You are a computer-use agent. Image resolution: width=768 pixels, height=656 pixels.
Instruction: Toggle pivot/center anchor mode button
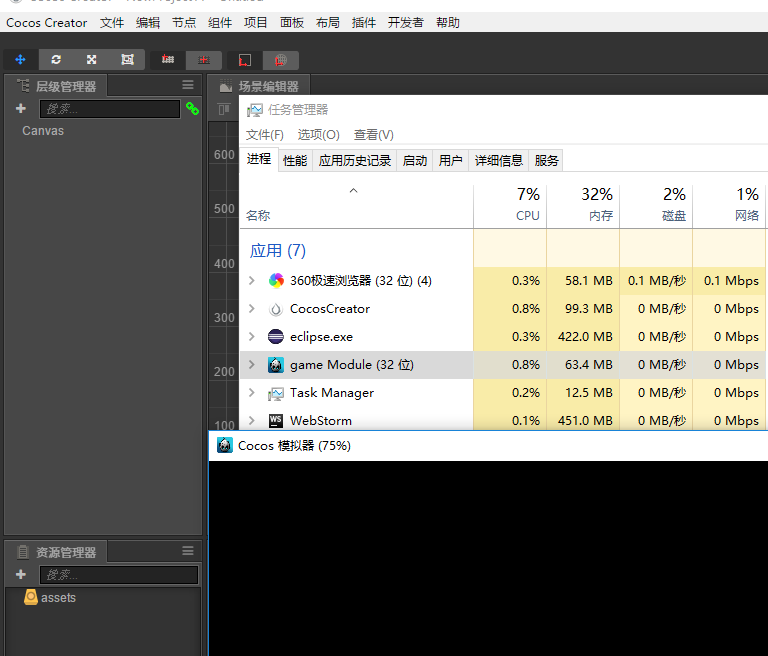coord(168,60)
